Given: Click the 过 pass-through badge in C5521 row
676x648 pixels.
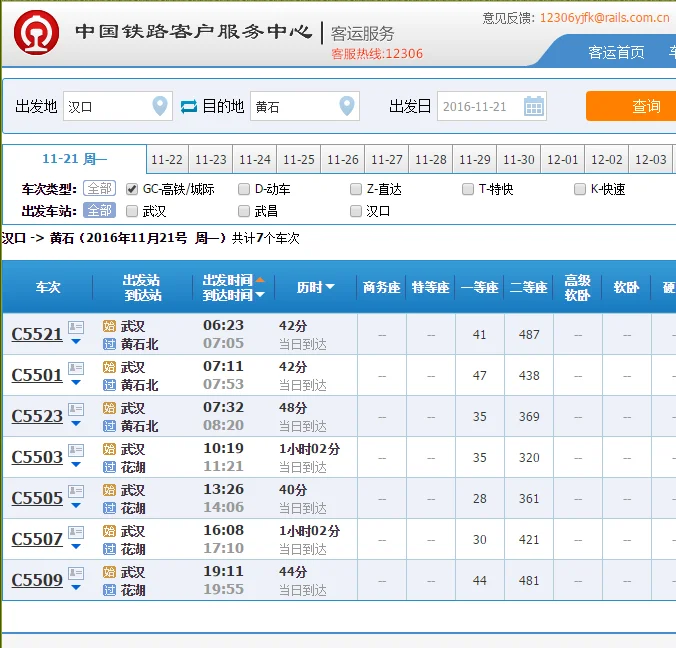Looking at the screenshot, I should [110, 344].
